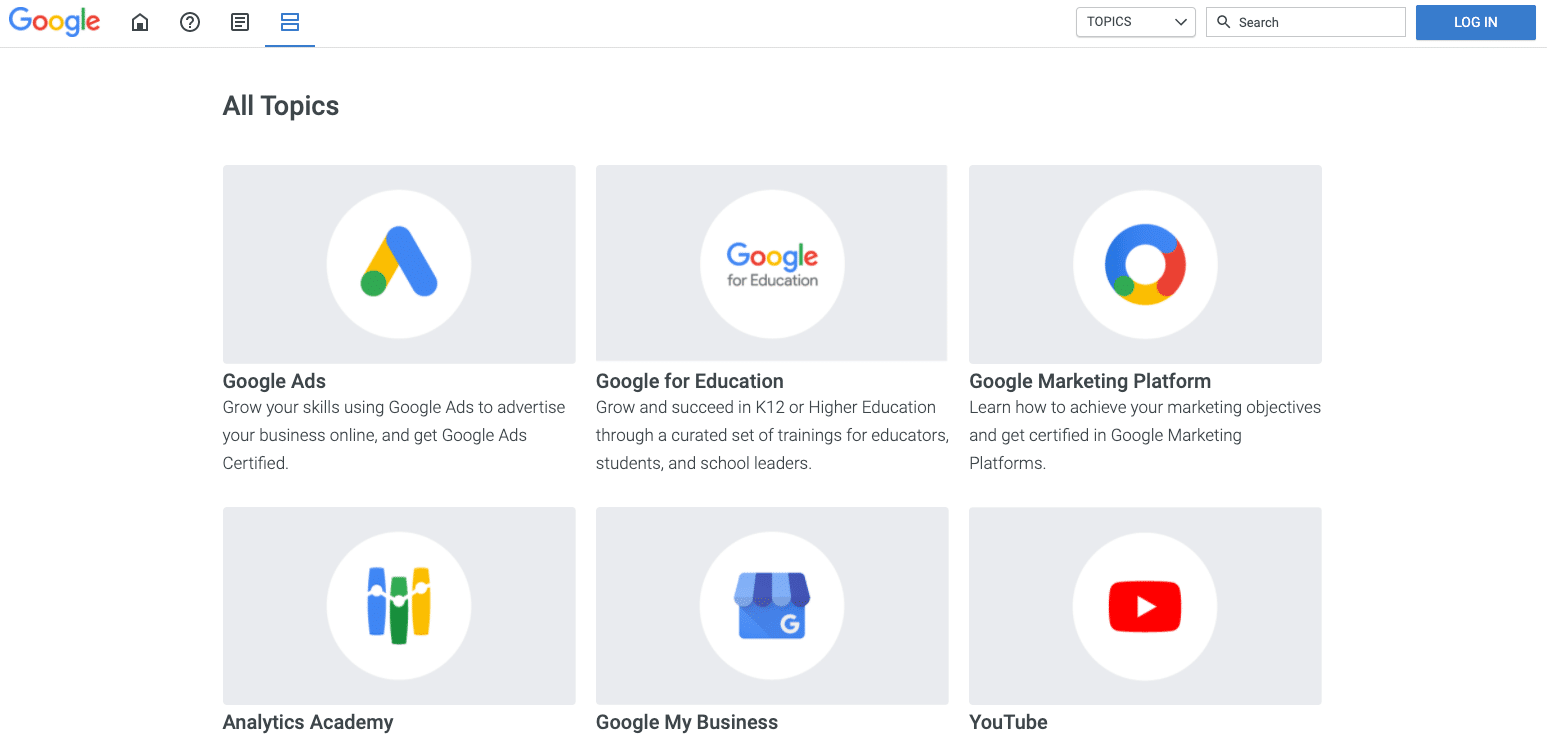Open Google Marketing Platform title link
Image resolution: width=1547 pixels, height=739 pixels.
click(x=1089, y=381)
